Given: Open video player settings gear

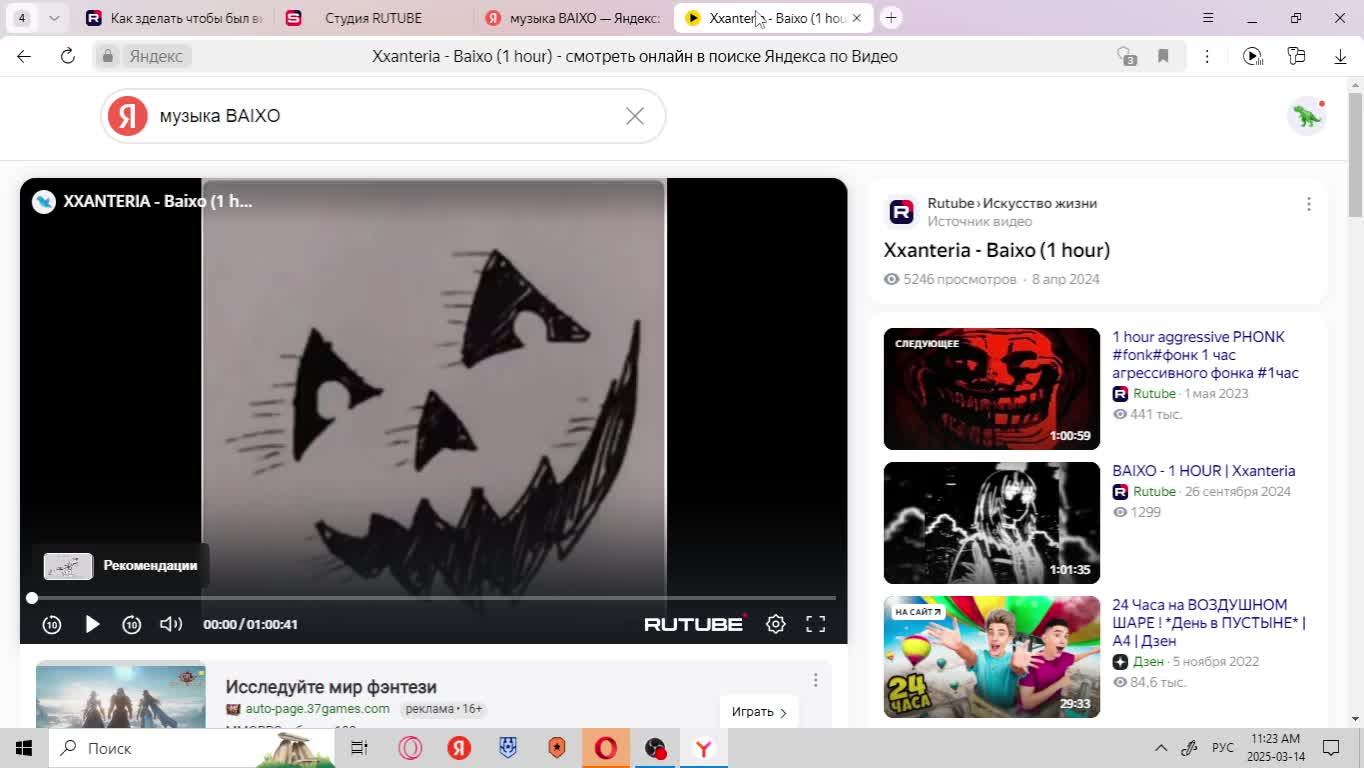Looking at the screenshot, I should coord(776,624).
